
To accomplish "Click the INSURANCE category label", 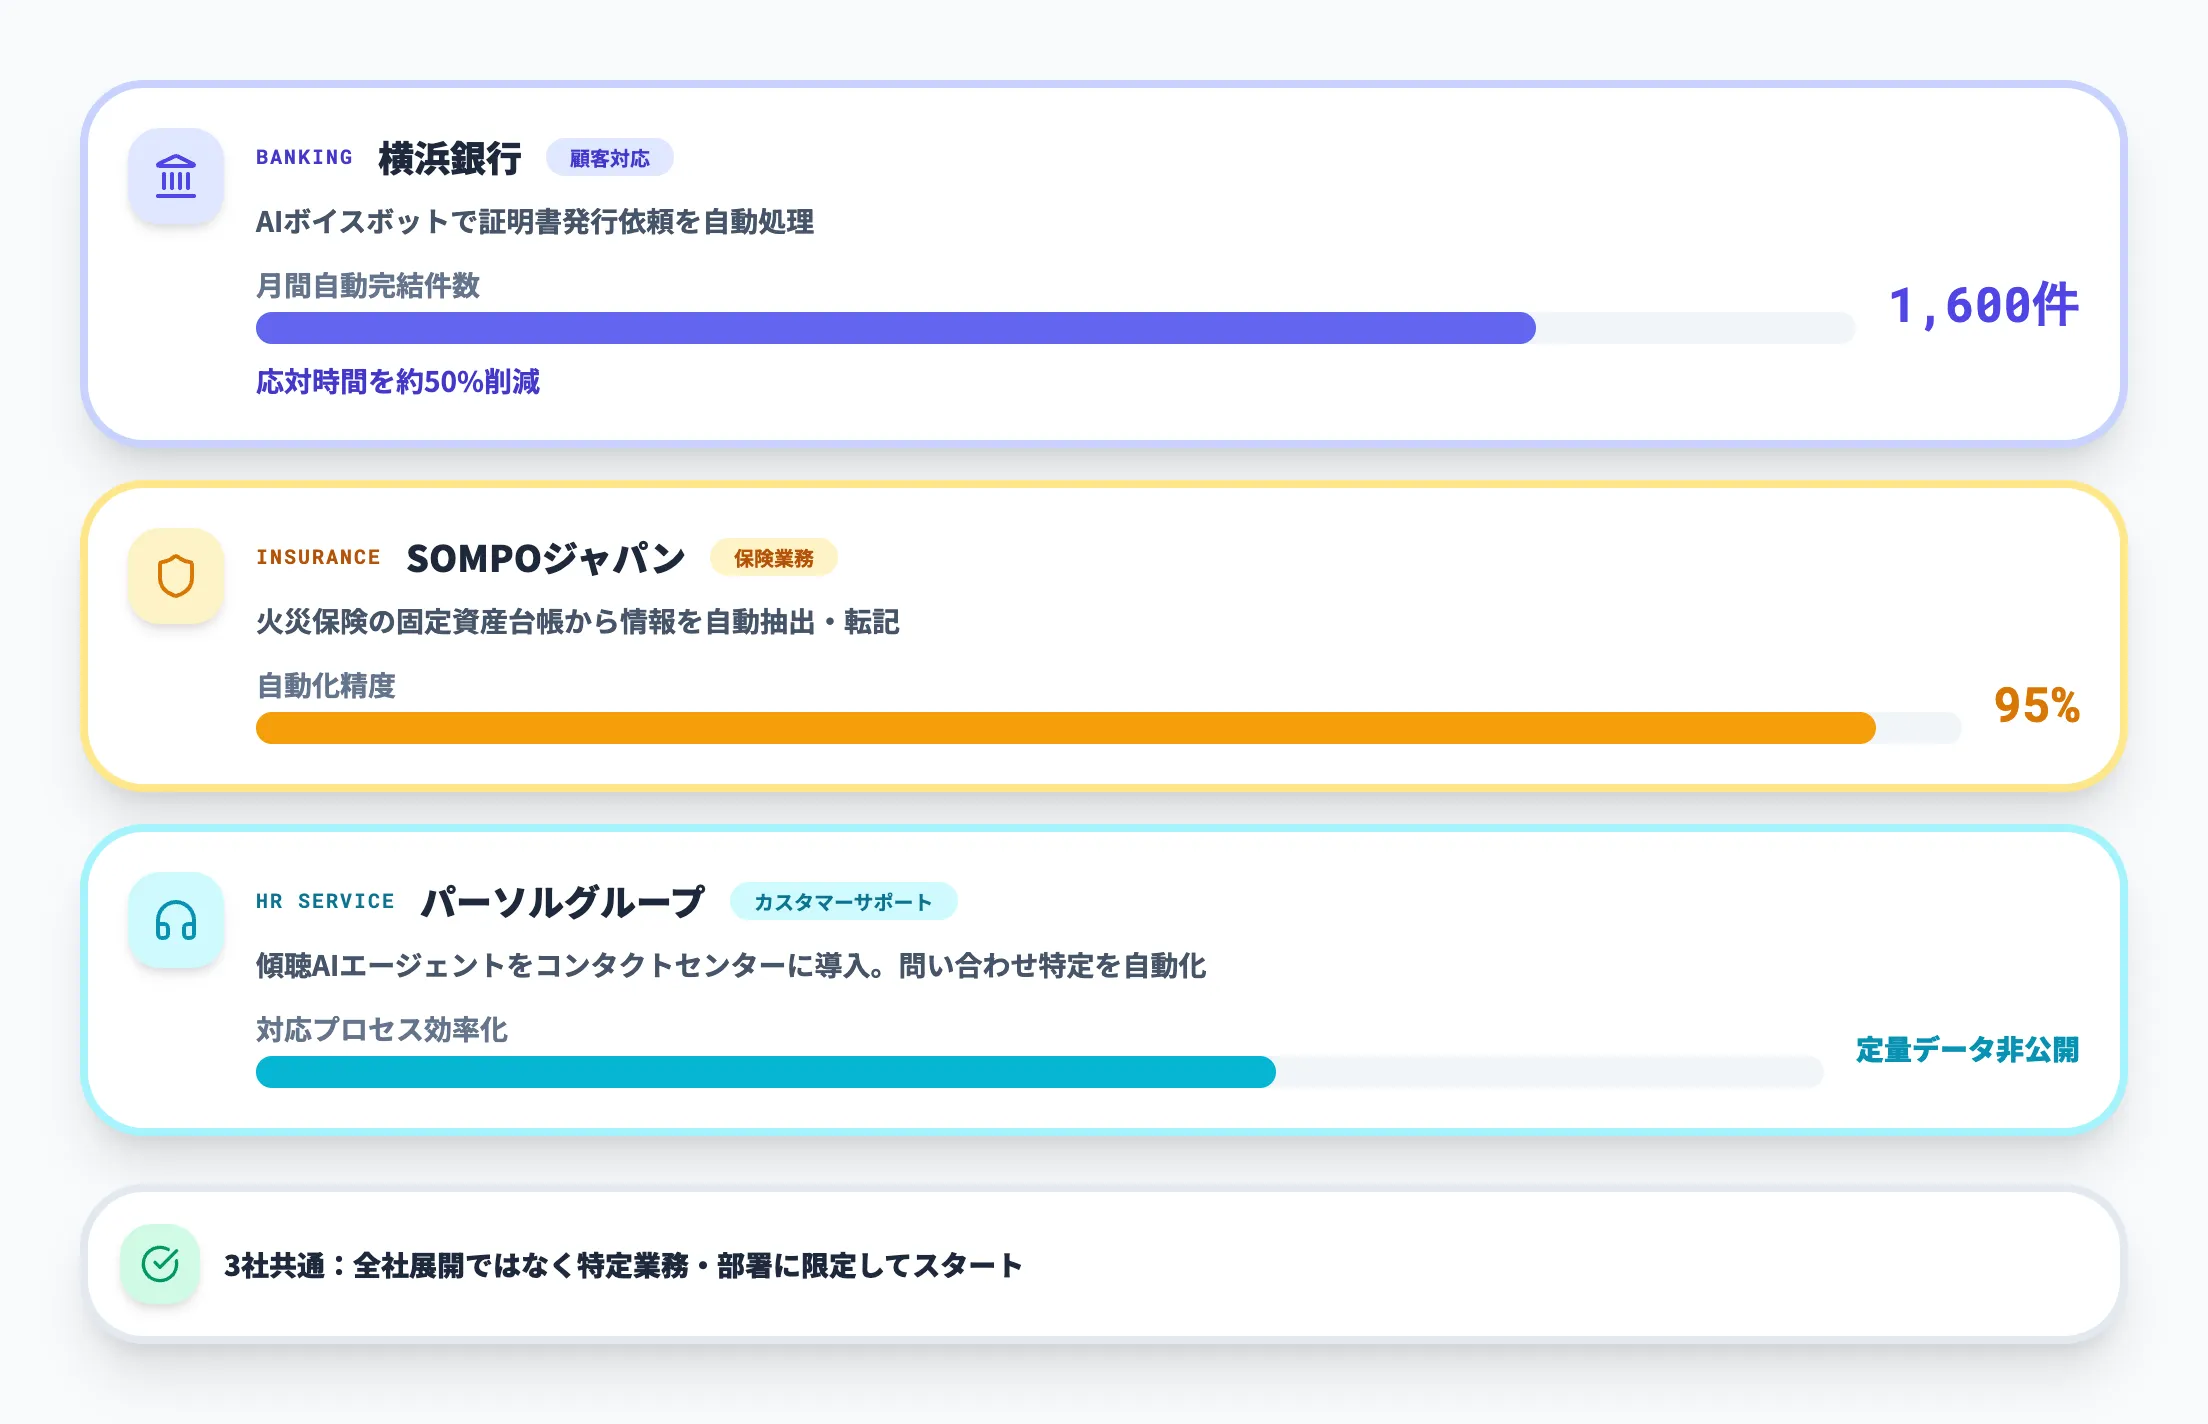I will 318,557.
